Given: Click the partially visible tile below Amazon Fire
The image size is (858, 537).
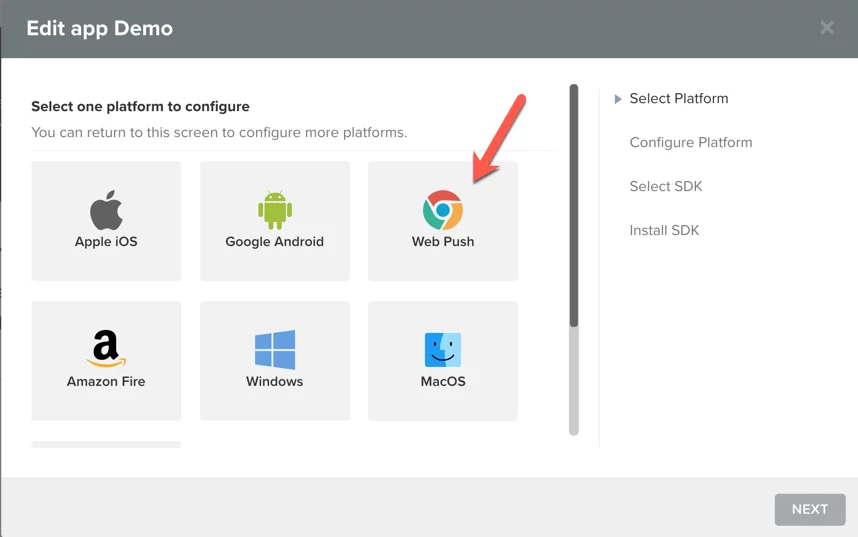Looking at the screenshot, I should tap(106, 444).
